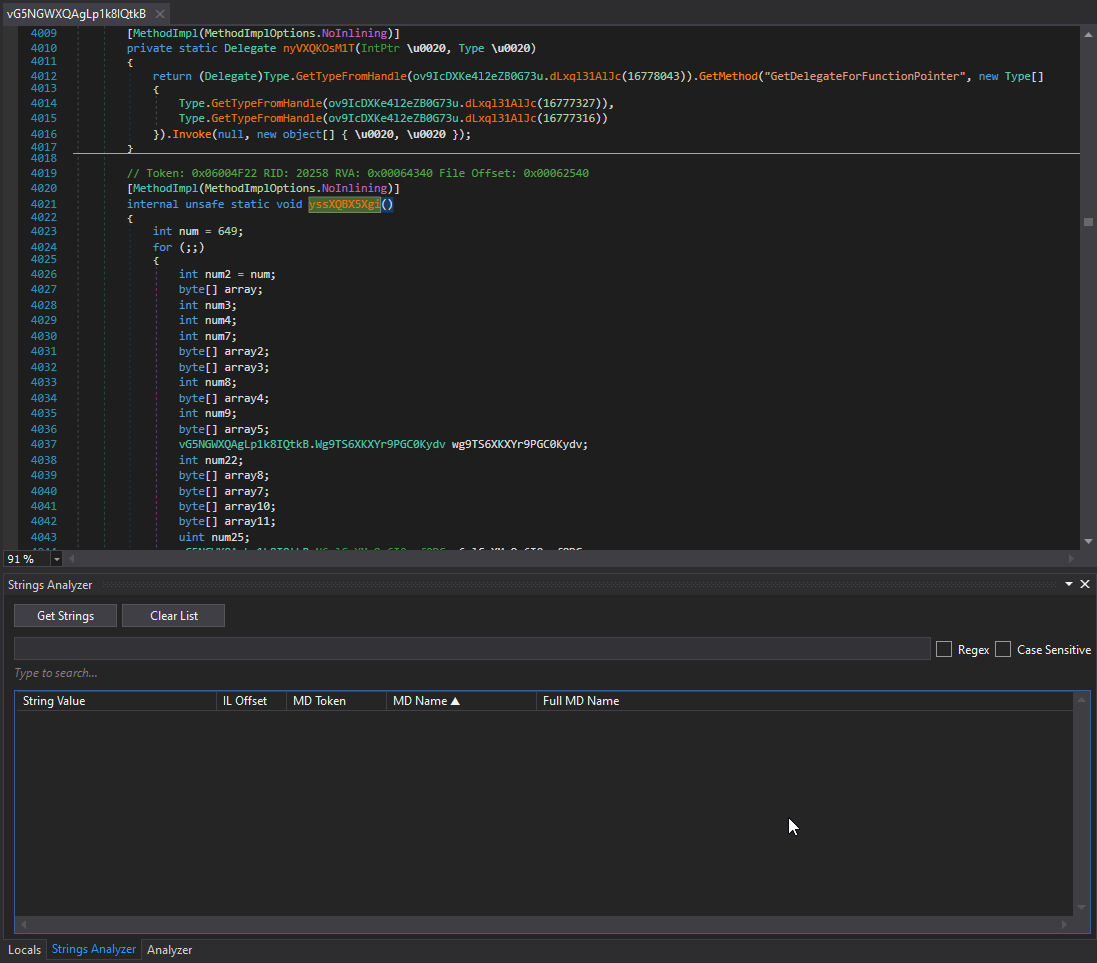The width and height of the screenshot is (1097, 963).
Task: Select the vG5NGWXQAgLp1k8IQtkB document tab
Action: pos(77,14)
